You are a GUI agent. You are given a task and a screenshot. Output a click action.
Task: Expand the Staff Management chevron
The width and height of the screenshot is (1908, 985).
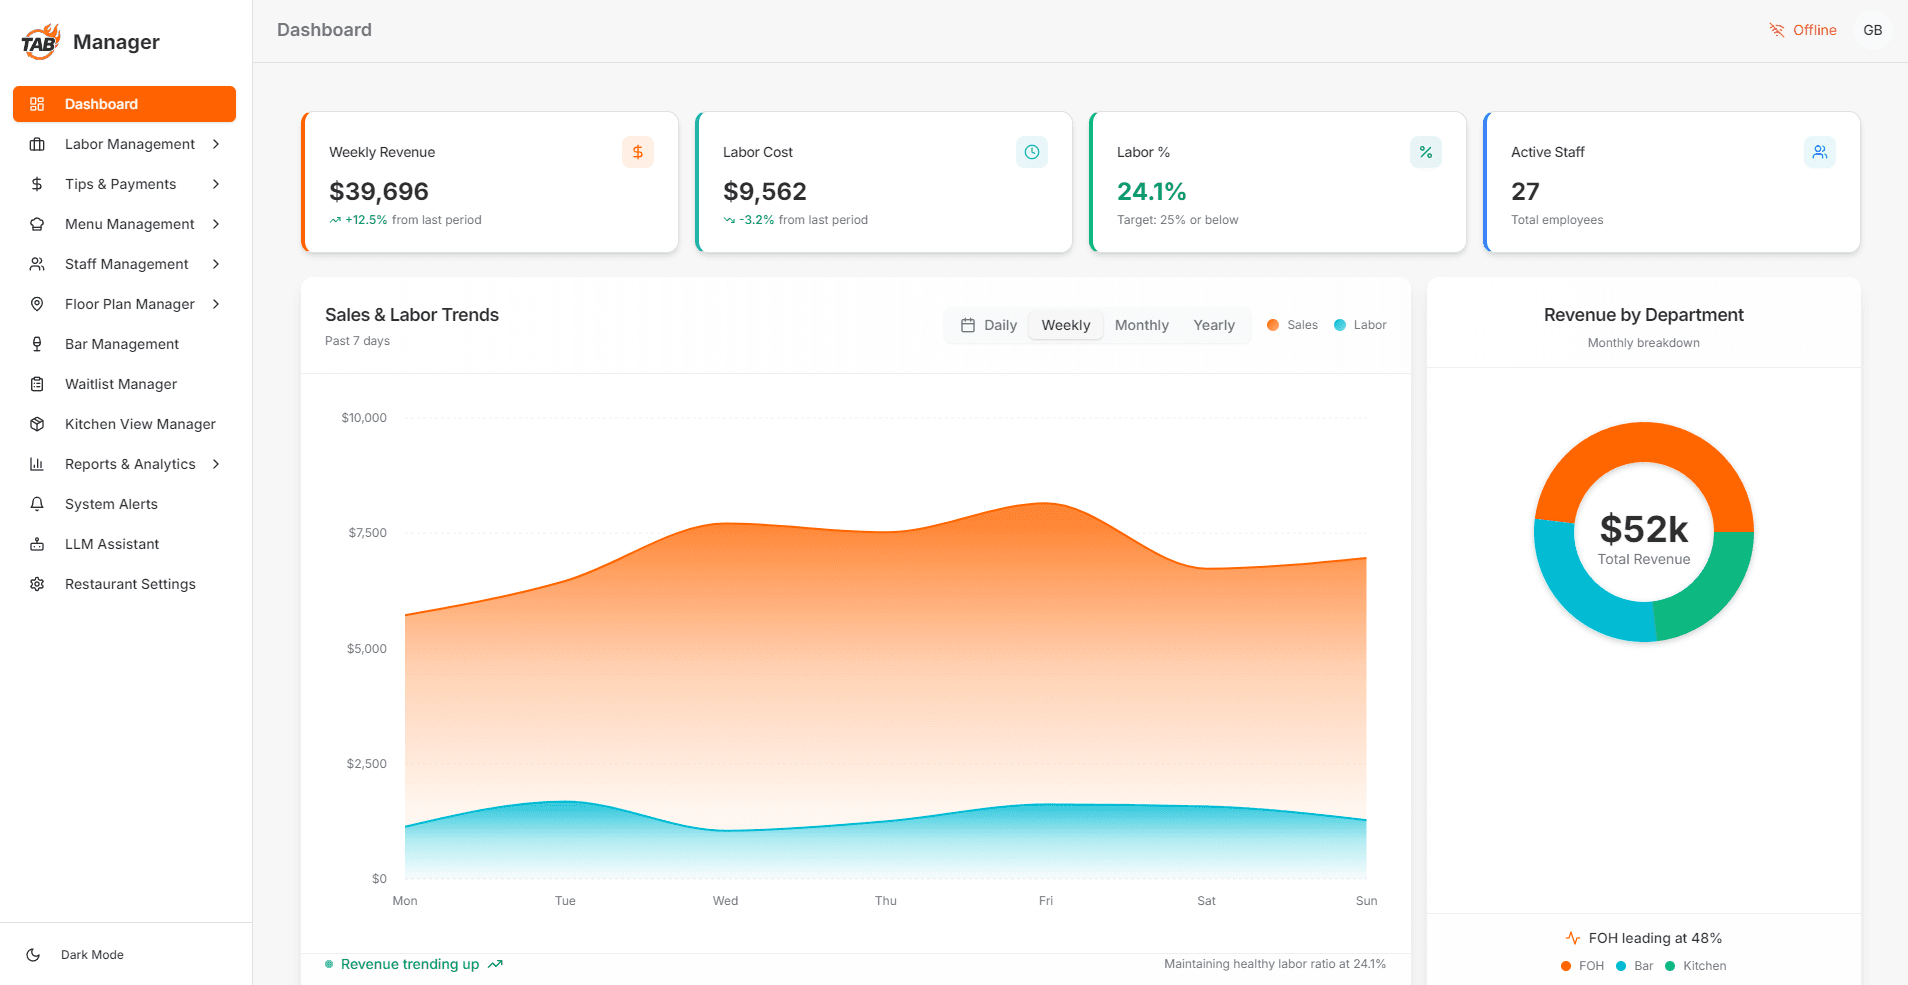coord(216,264)
